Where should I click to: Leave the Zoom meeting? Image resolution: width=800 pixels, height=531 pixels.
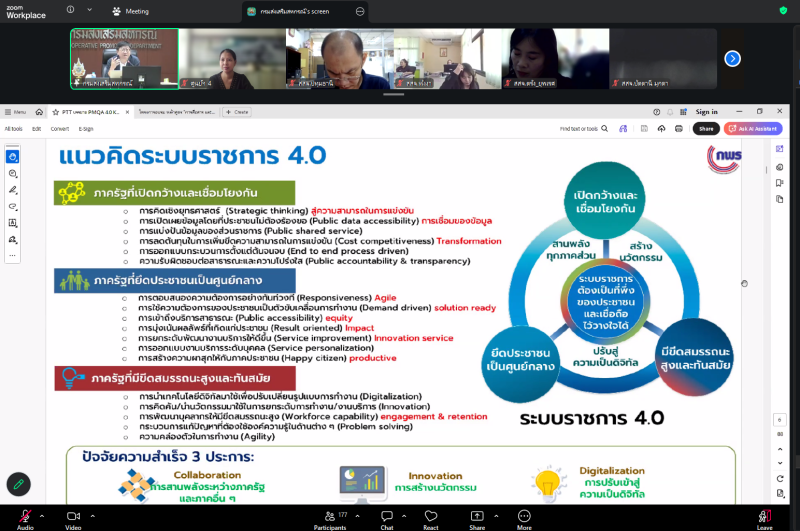[x=764, y=513]
